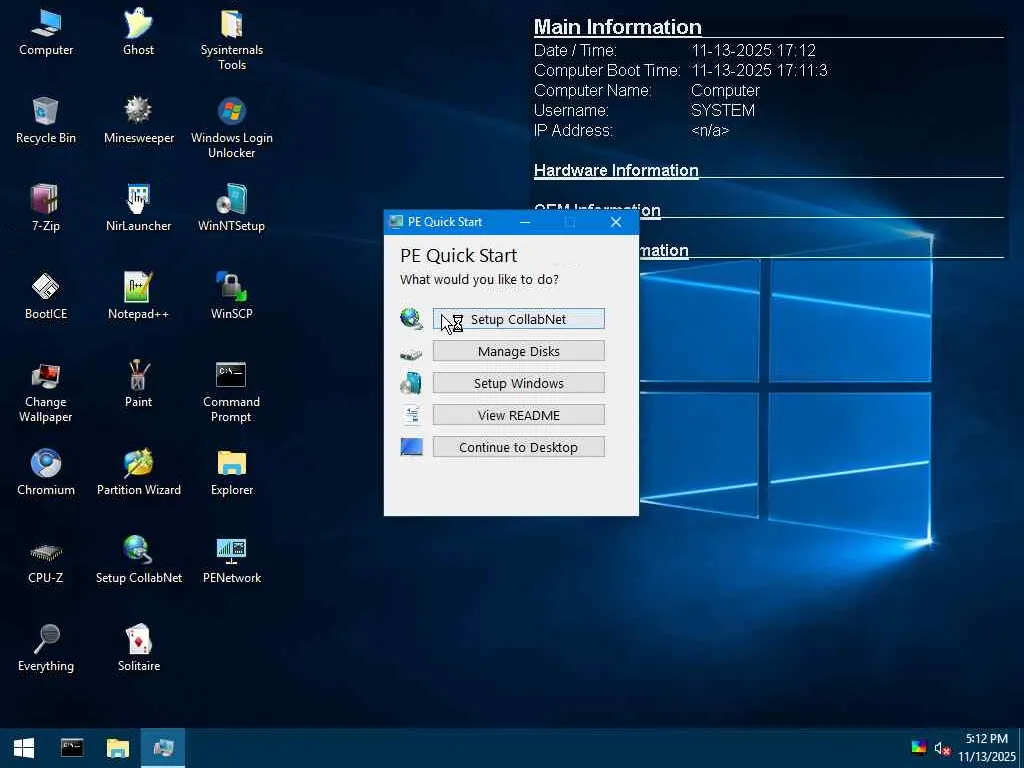Launch the Everything search icon
Image resolution: width=1024 pixels, height=768 pixels.
pos(46,650)
